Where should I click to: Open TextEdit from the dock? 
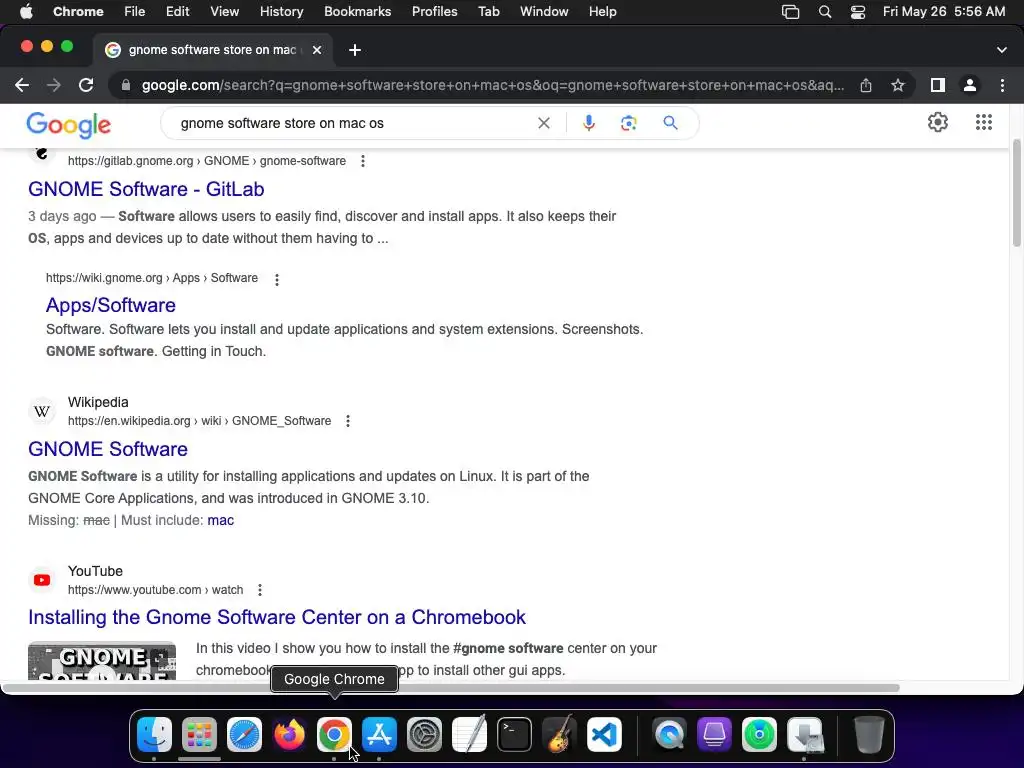[x=470, y=735]
